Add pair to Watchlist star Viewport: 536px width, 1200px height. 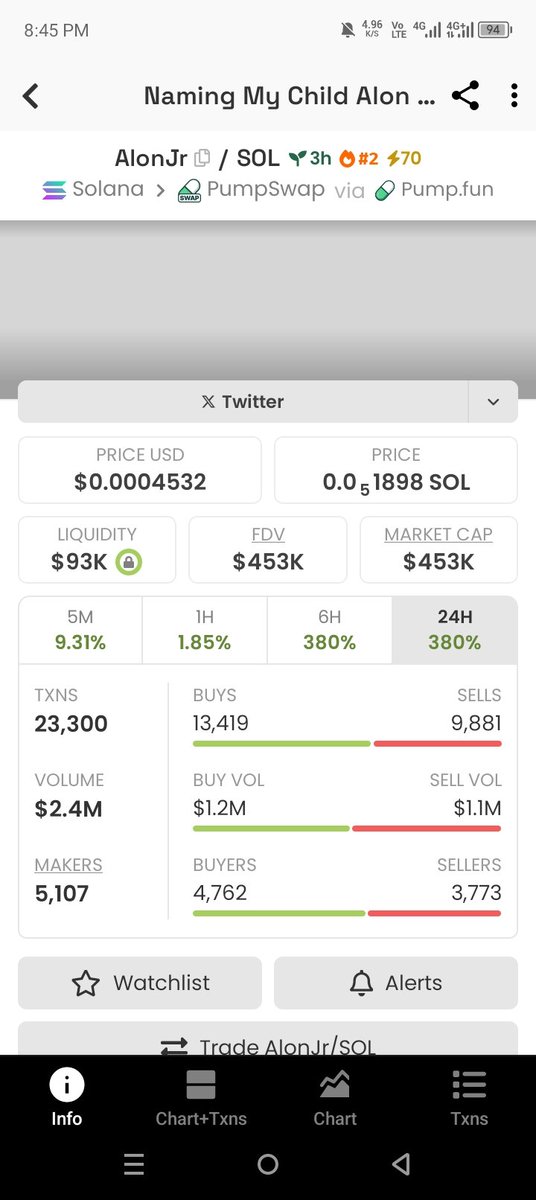[140, 983]
